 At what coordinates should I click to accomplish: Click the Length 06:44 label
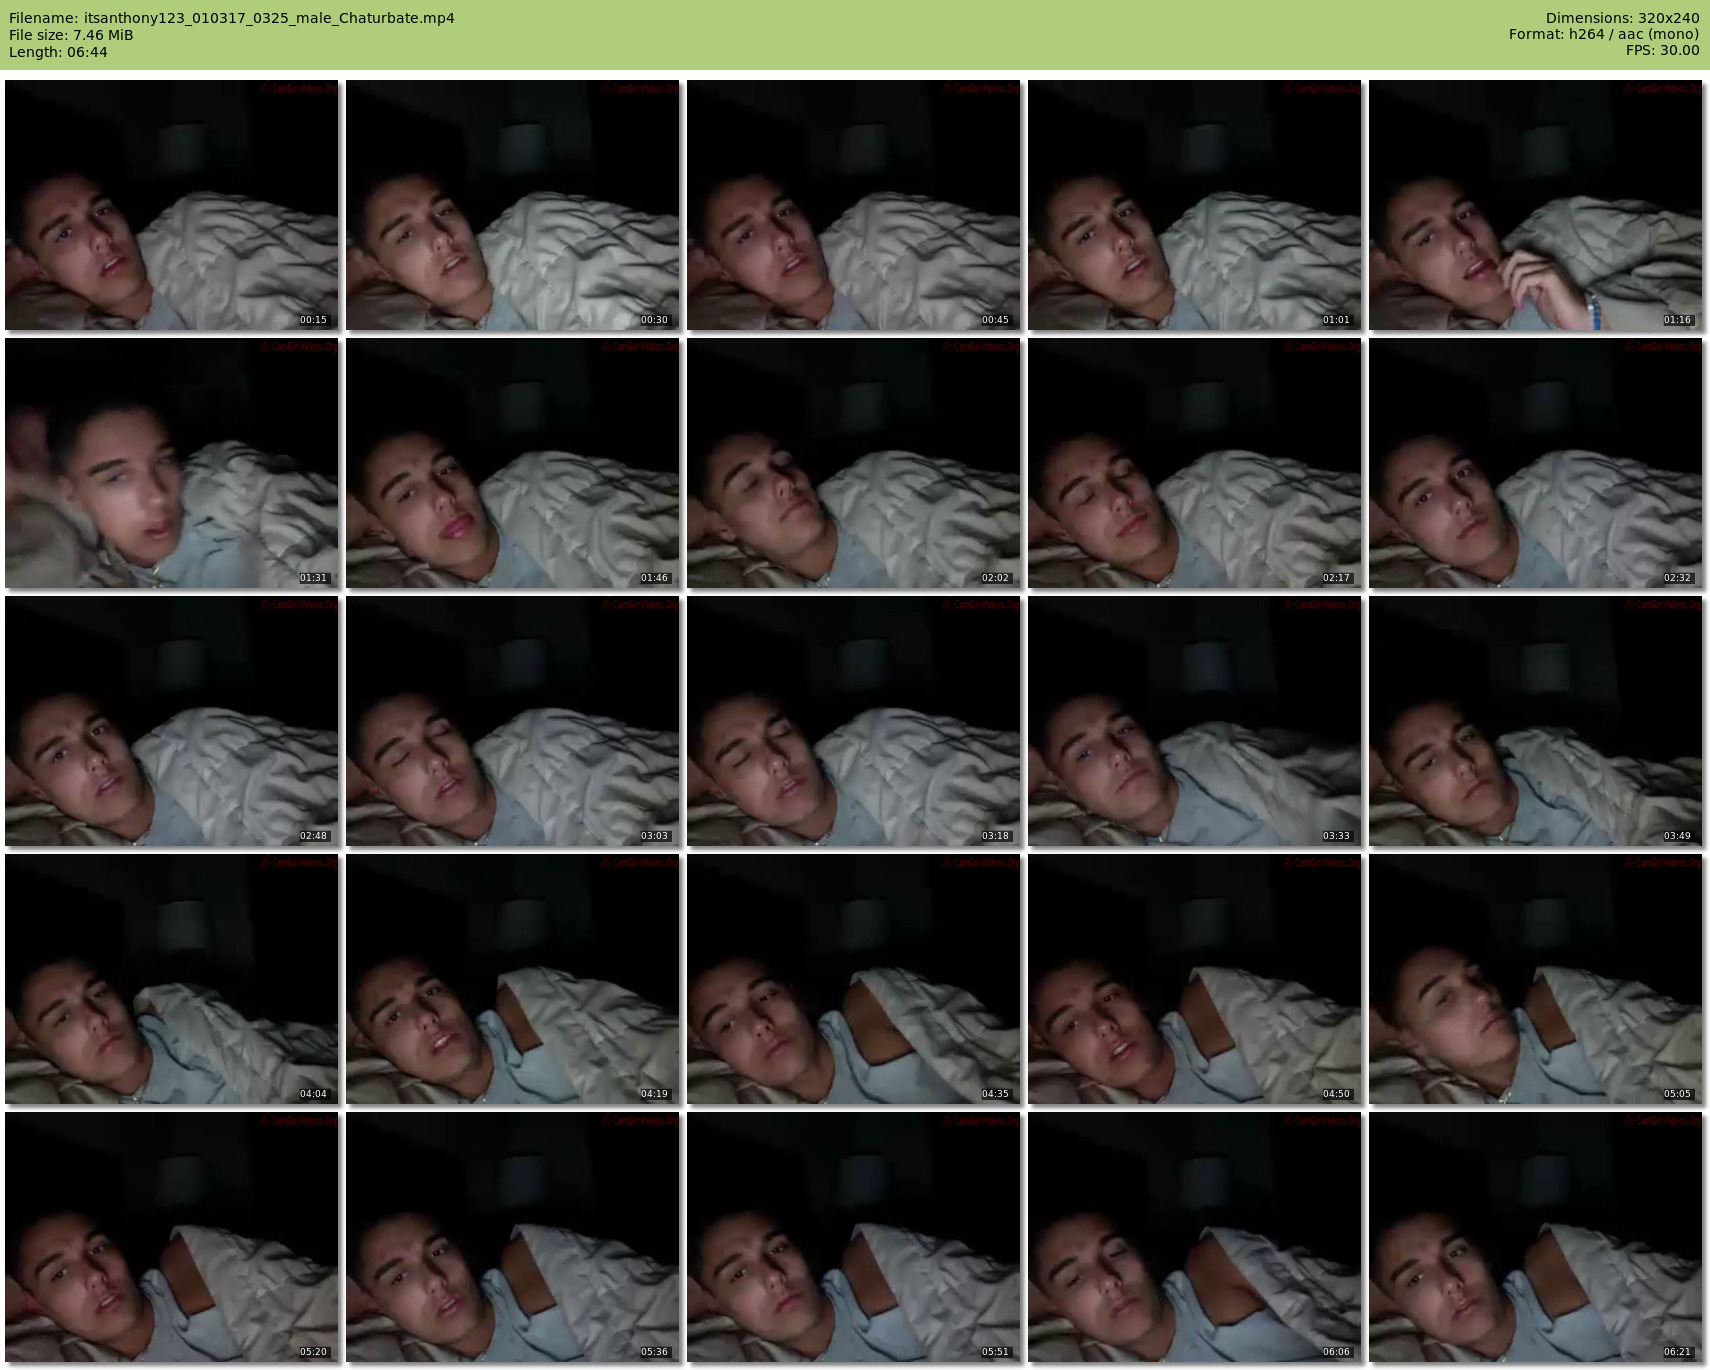[x=58, y=52]
